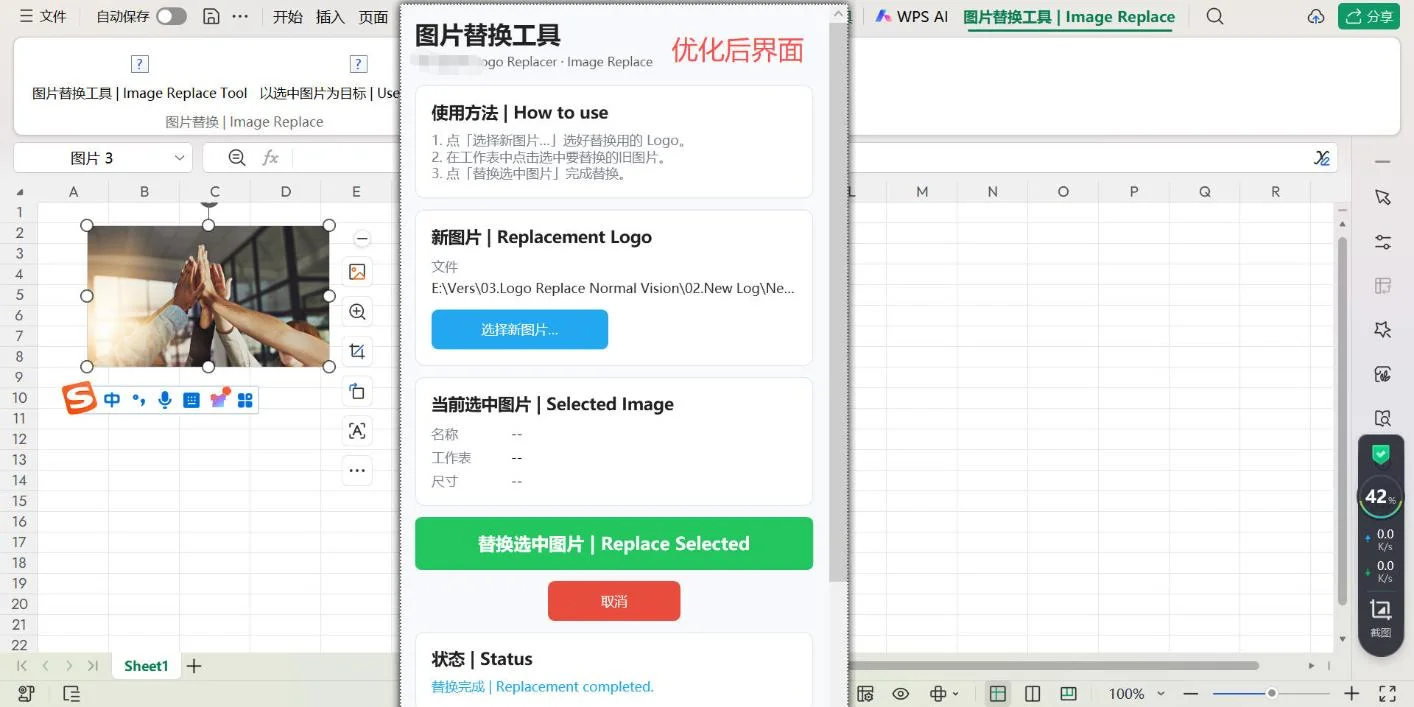
Task: Click the Sogou microphone voice input icon
Action: 165,400
